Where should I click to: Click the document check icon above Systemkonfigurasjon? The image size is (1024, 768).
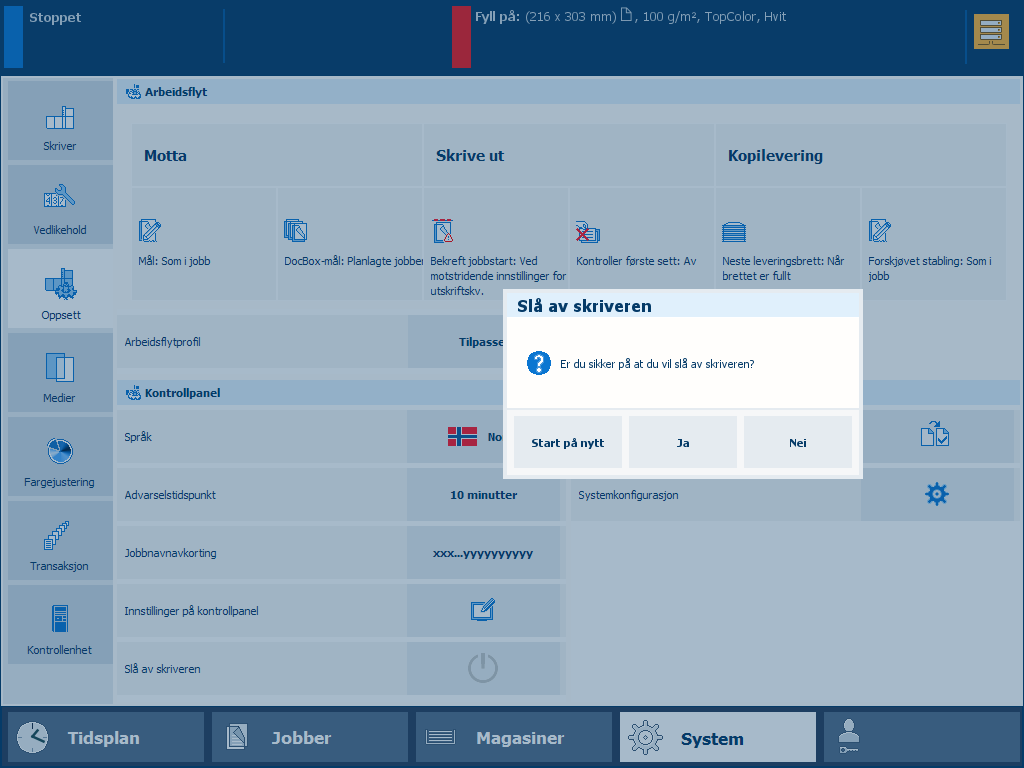click(x=937, y=437)
